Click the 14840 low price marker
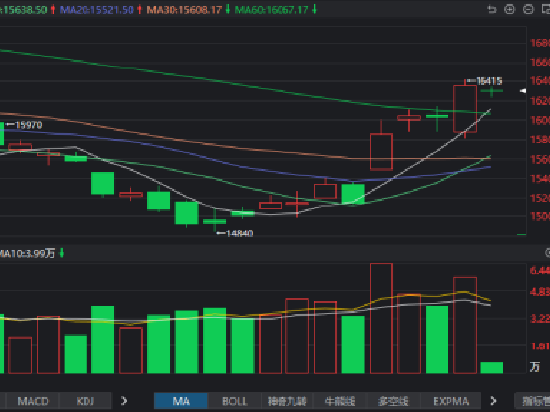Viewport: 550px width, 412px height. pos(235,233)
